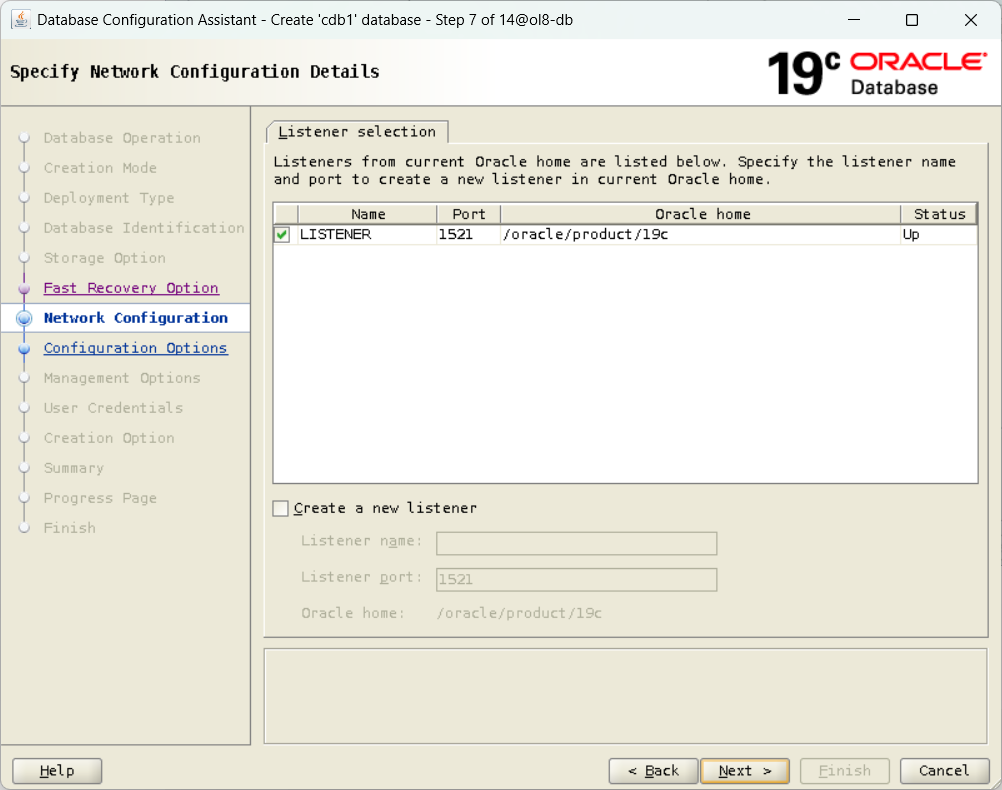Proceed with the Next button

pyautogui.click(x=745, y=771)
